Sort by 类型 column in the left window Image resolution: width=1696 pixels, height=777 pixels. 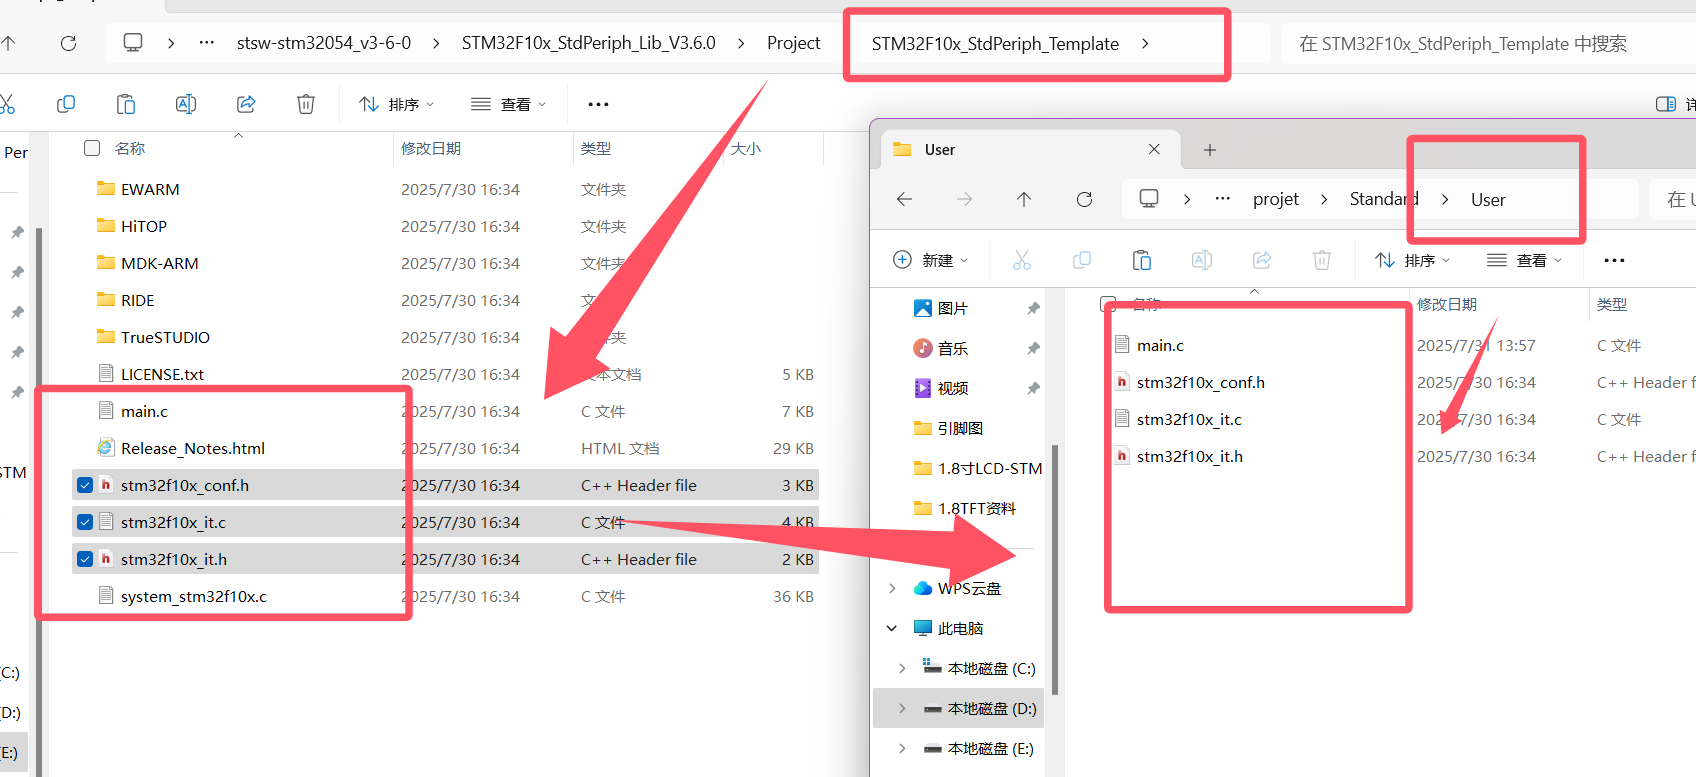click(x=596, y=148)
